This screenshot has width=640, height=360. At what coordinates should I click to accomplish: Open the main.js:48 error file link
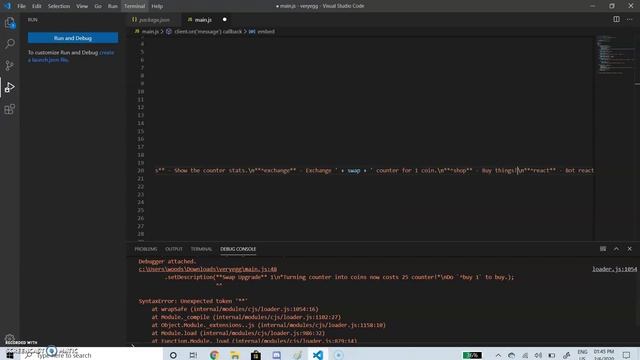(x=208, y=269)
